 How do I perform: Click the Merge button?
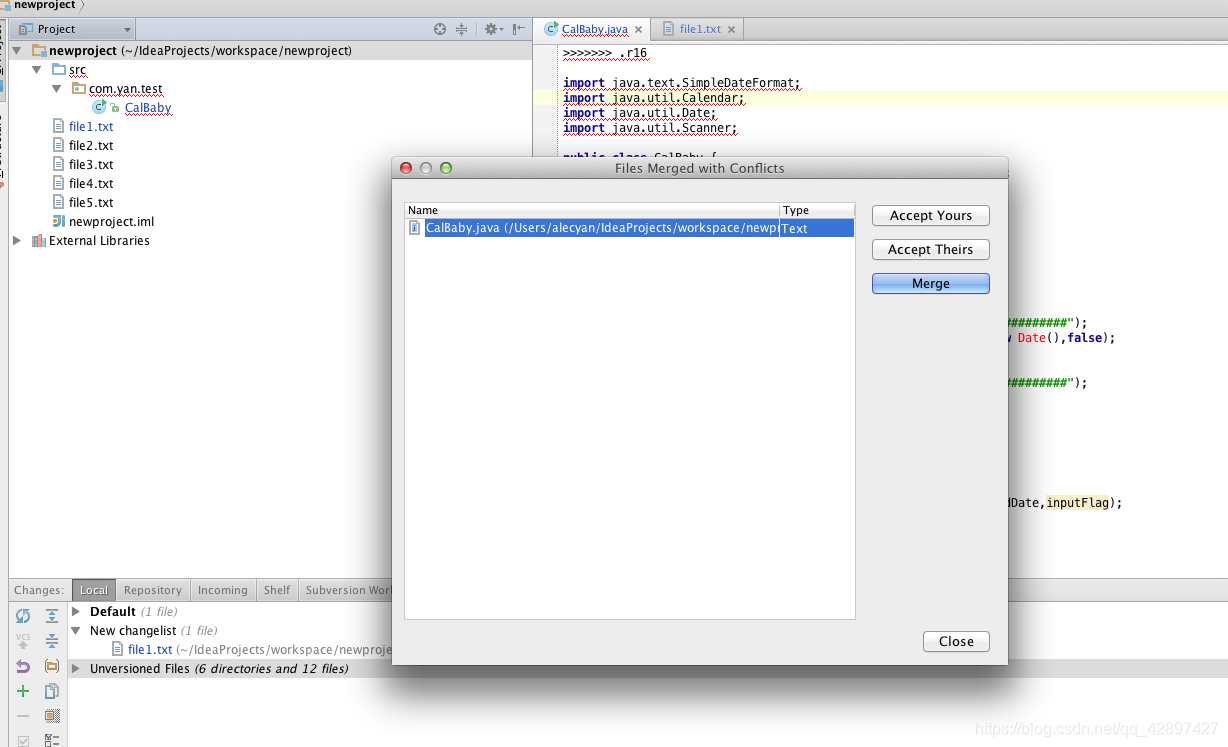(x=930, y=284)
